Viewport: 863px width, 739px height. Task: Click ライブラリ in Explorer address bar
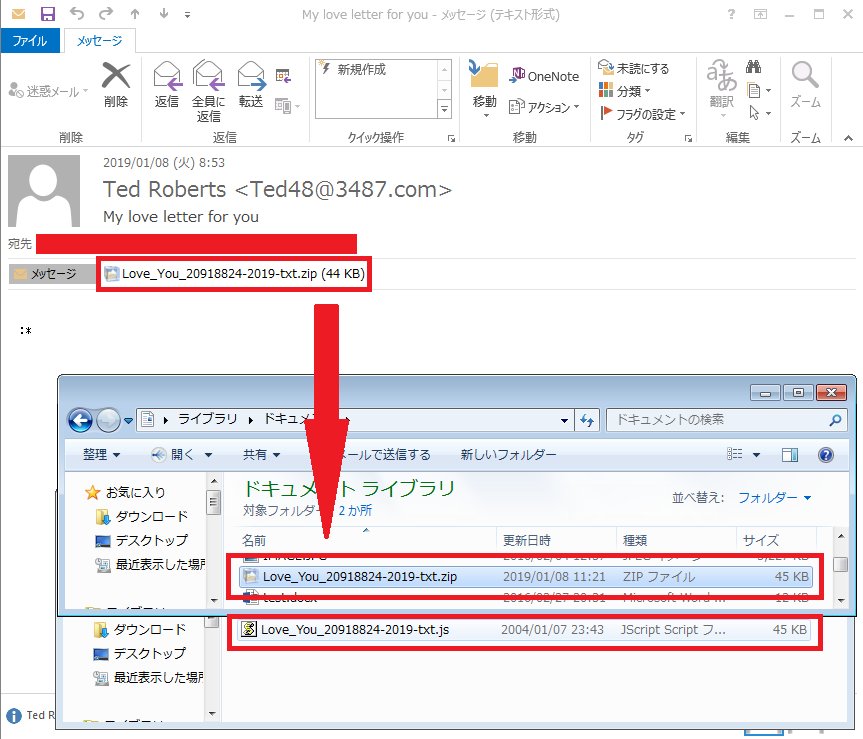tap(207, 419)
